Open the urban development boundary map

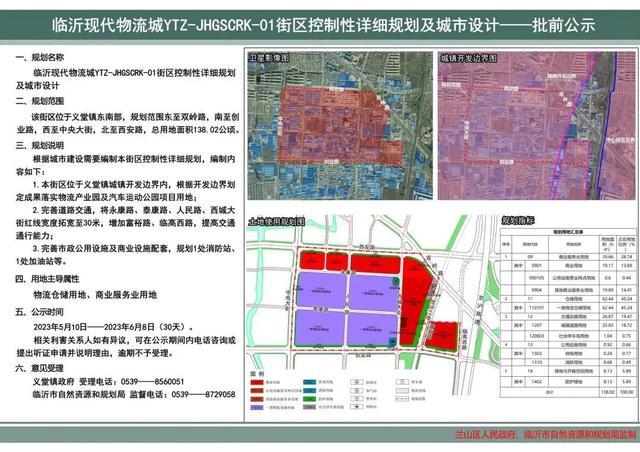pyautogui.click(x=536, y=125)
